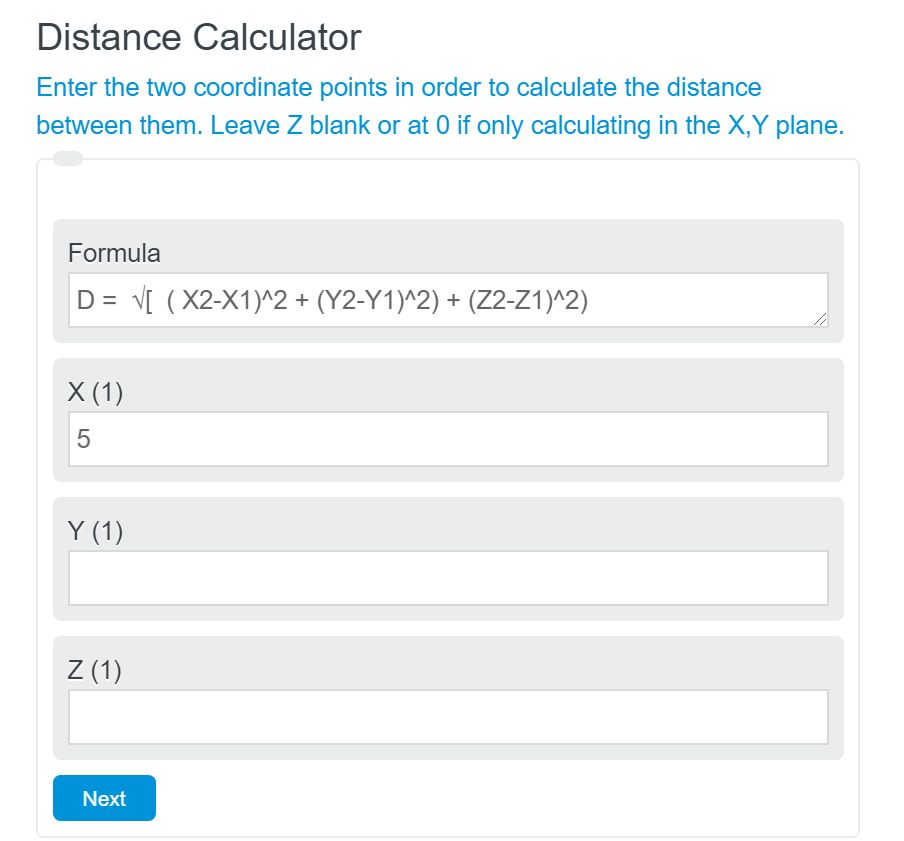904x841 pixels.
Task: Select the Z (1) text box
Action: pos(448,717)
